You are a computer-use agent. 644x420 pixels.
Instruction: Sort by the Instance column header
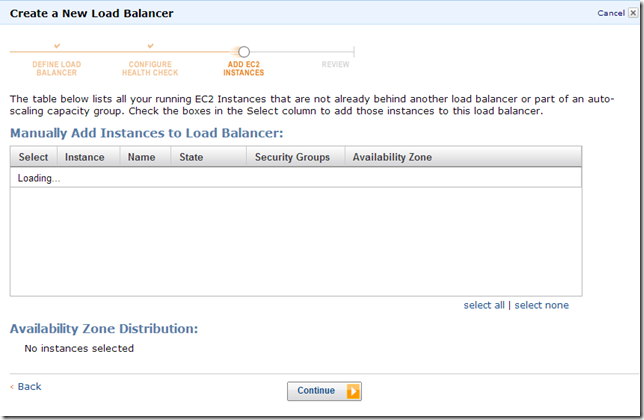click(88, 157)
